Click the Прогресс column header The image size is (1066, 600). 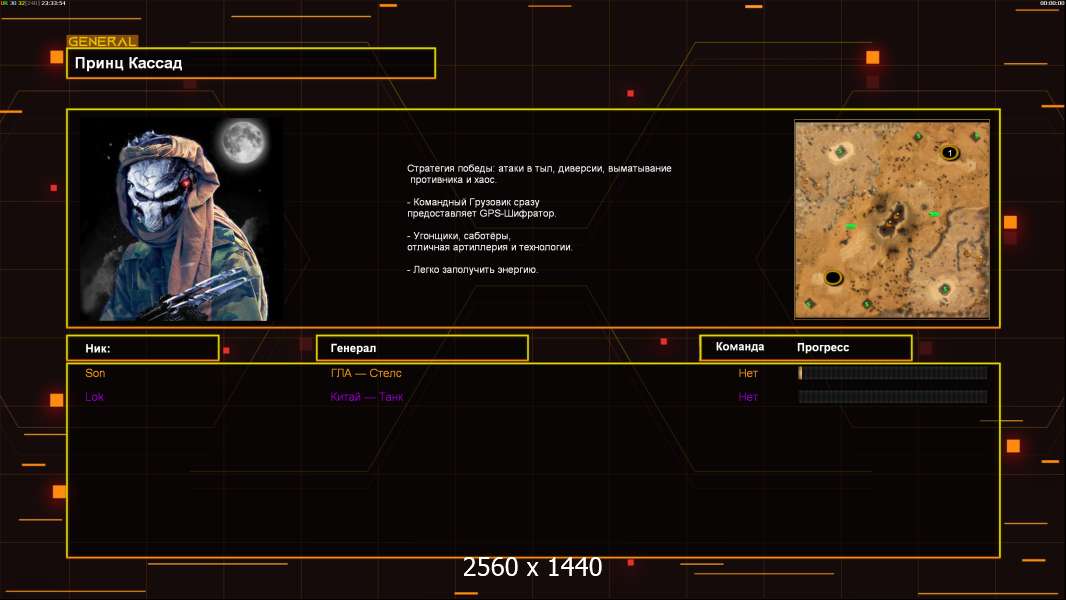[823, 347]
